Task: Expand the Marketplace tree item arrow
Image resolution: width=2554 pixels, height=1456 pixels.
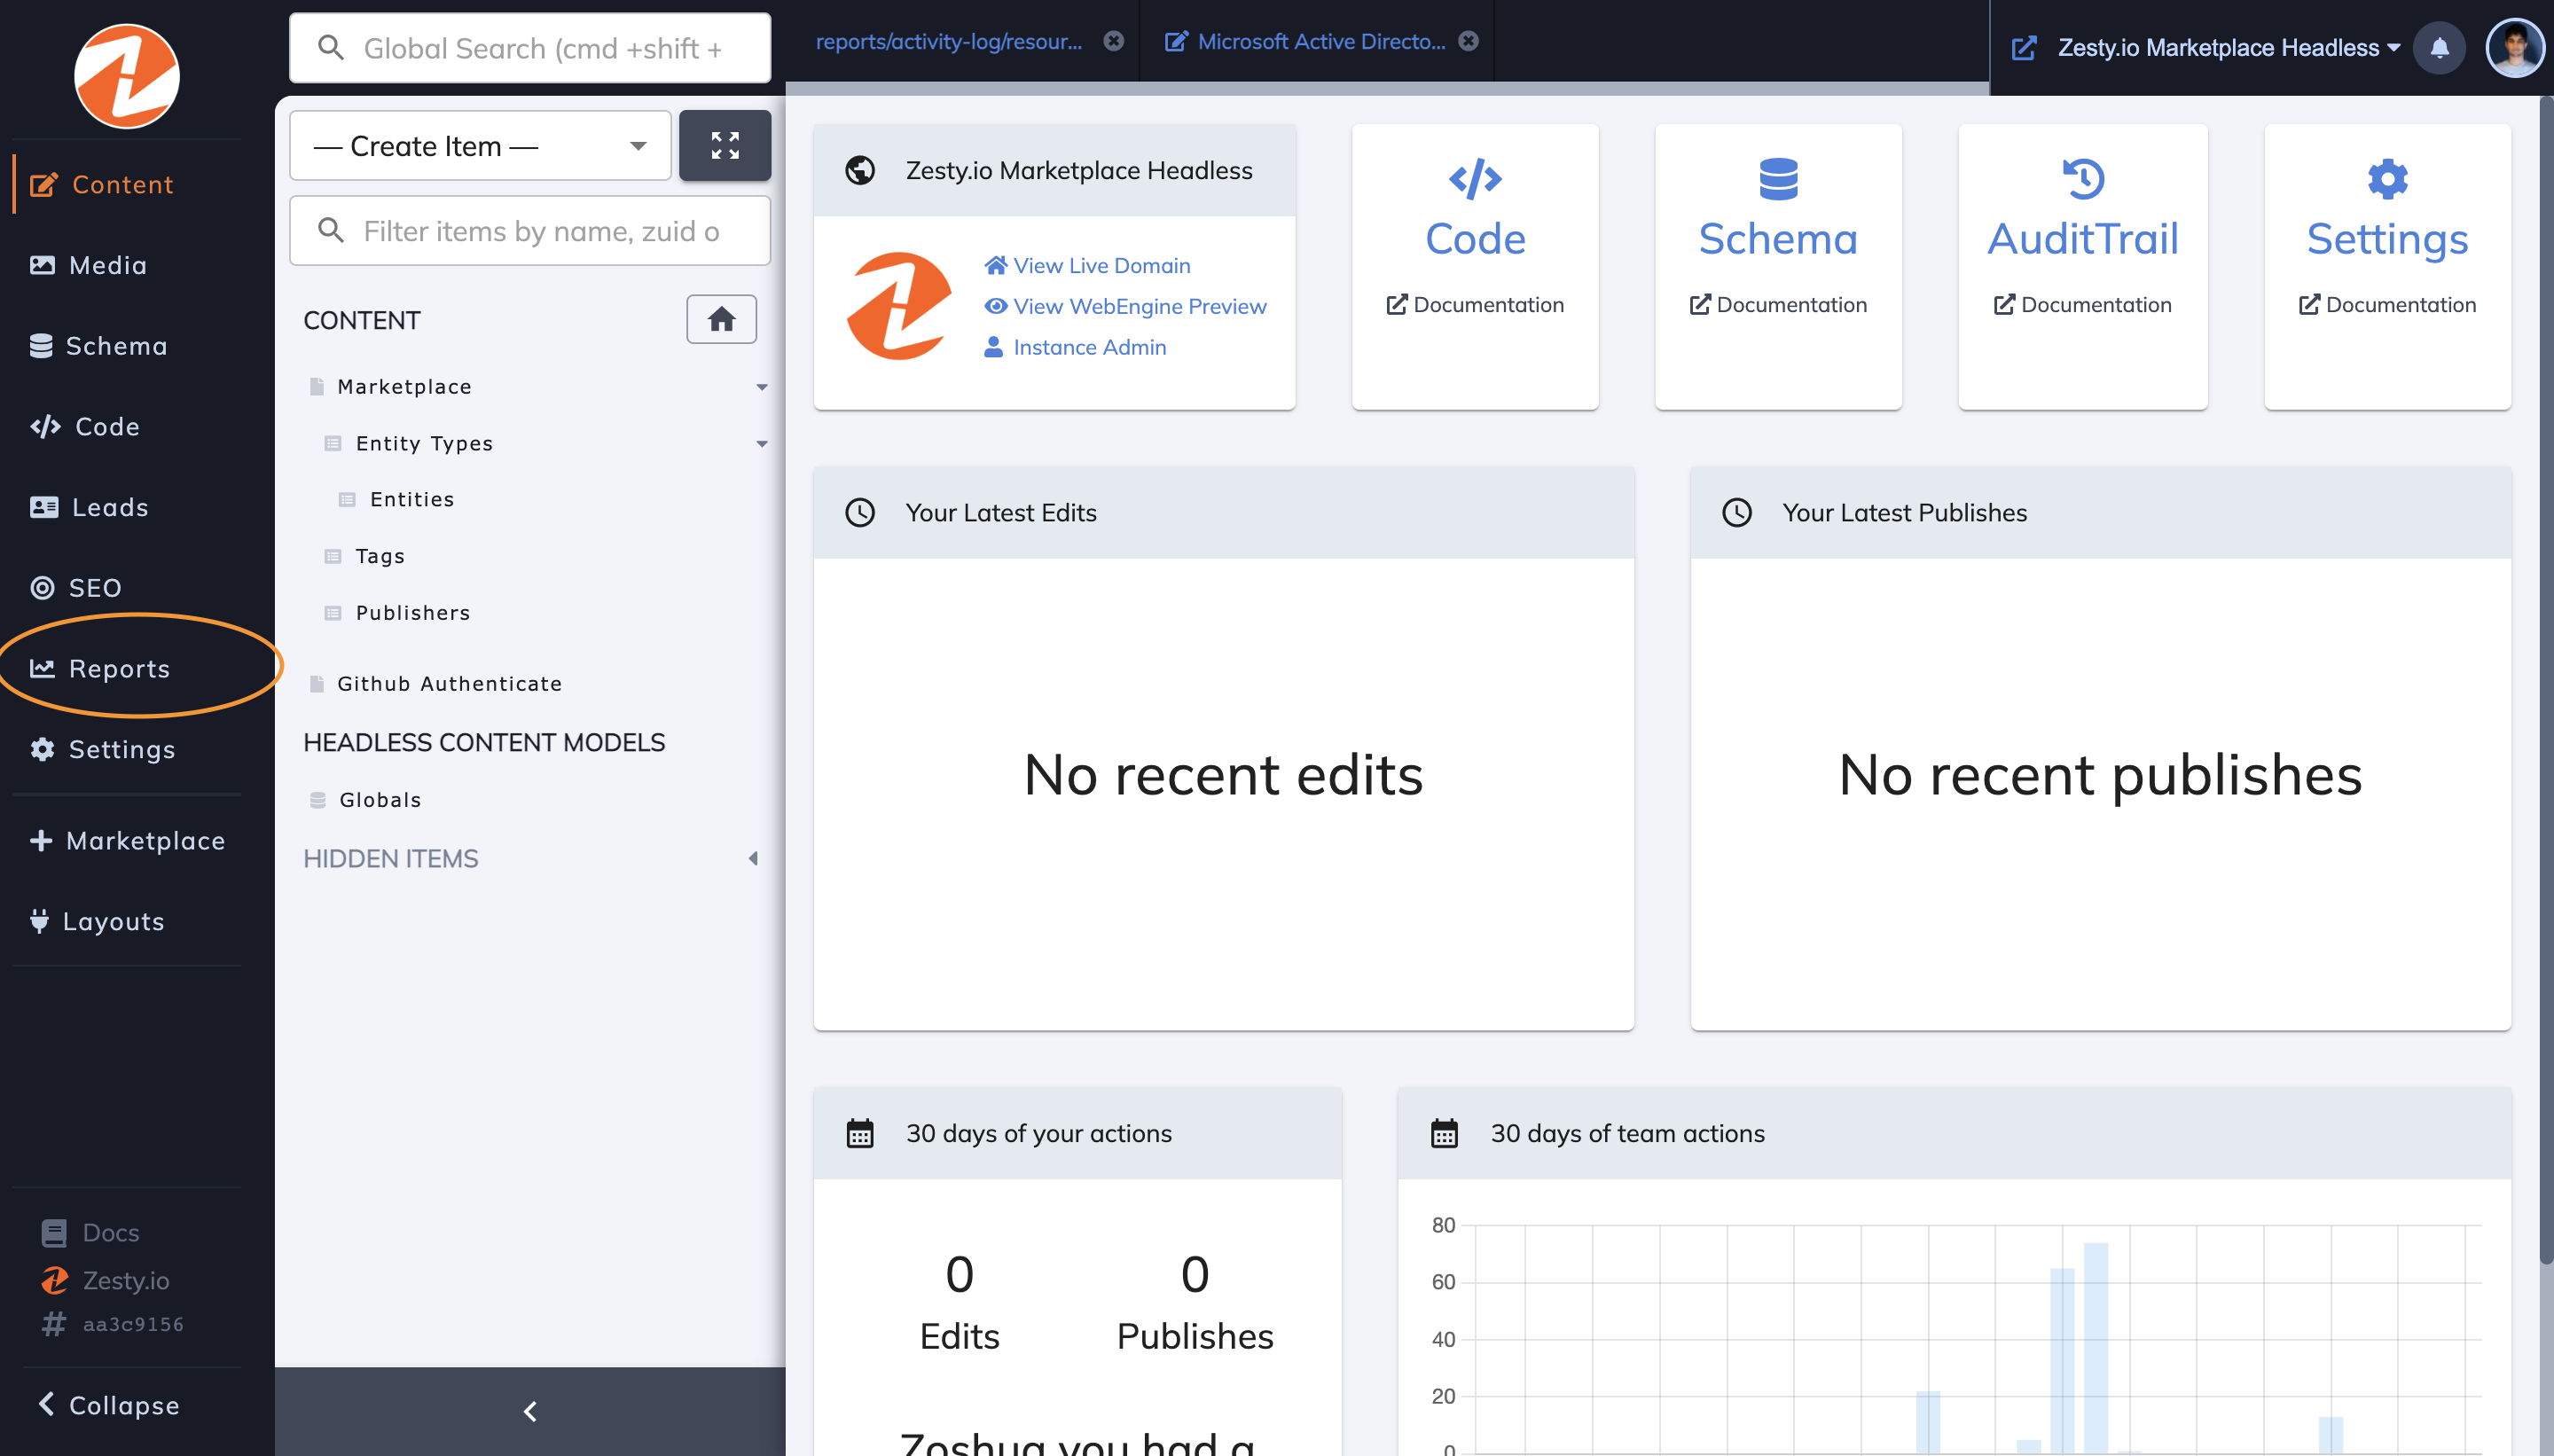Action: [762, 387]
